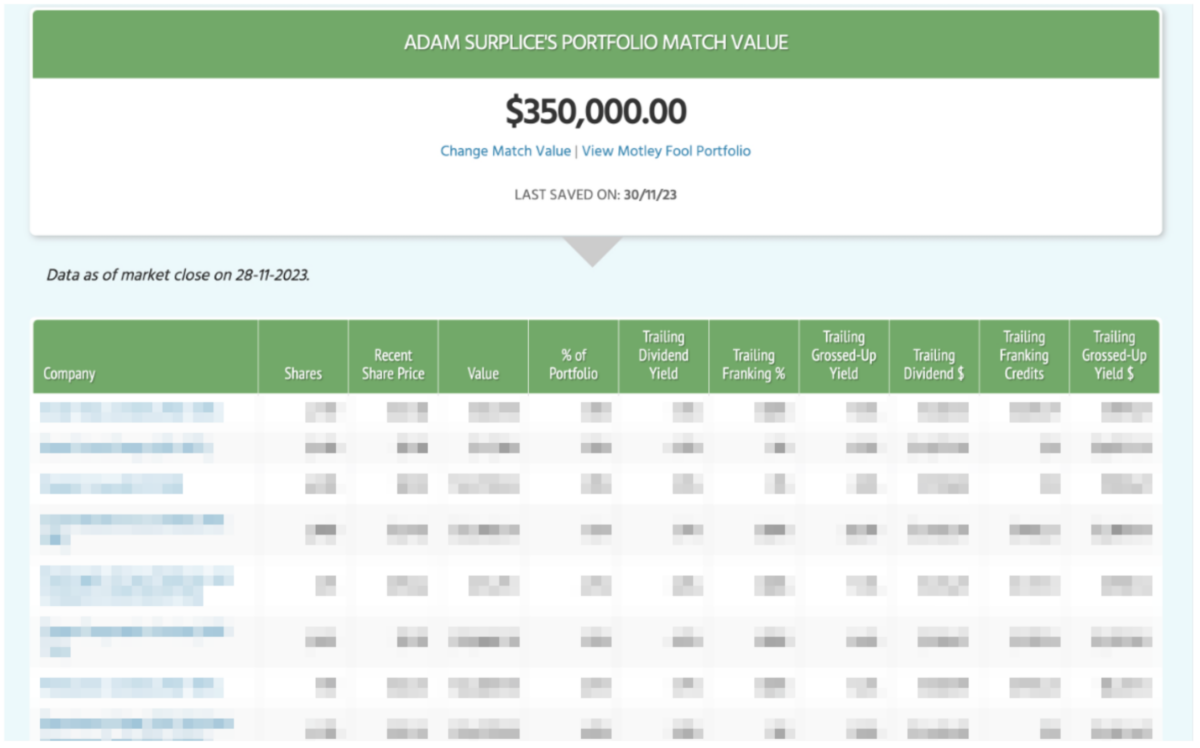Click the Trailing Dividend $ header
1200x748 pixels.
933,364
